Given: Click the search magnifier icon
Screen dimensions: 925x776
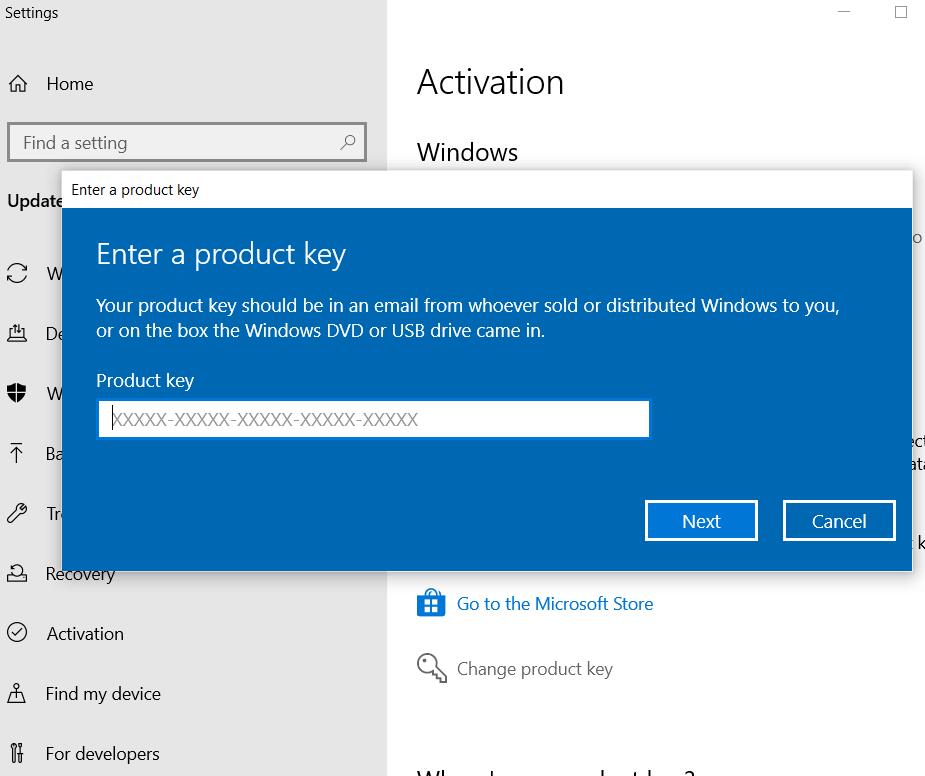Looking at the screenshot, I should pos(347,142).
